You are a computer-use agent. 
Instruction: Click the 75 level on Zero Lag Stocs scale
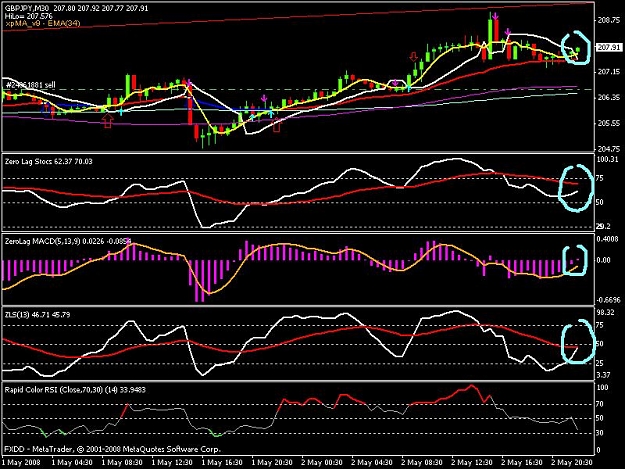(x=601, y=179)
